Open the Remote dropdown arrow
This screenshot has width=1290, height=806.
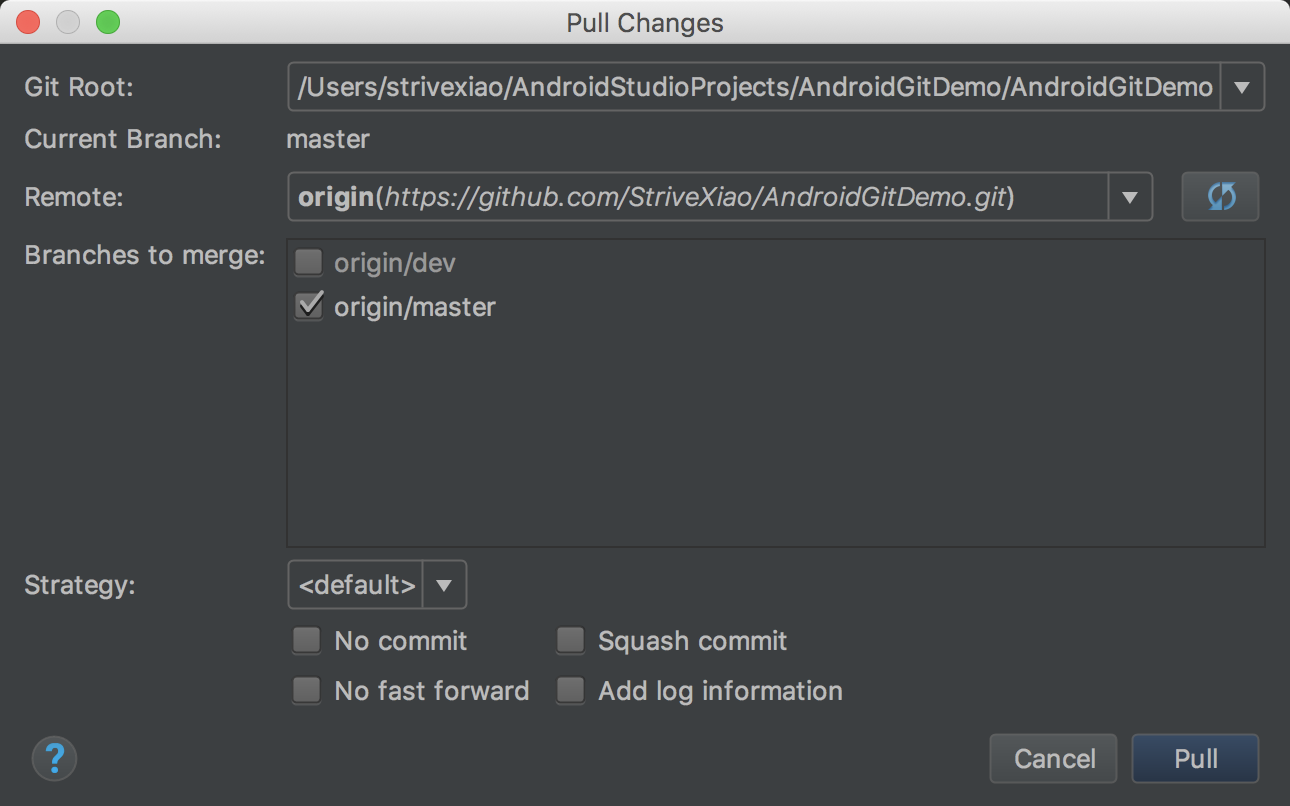pos(1130,197)
